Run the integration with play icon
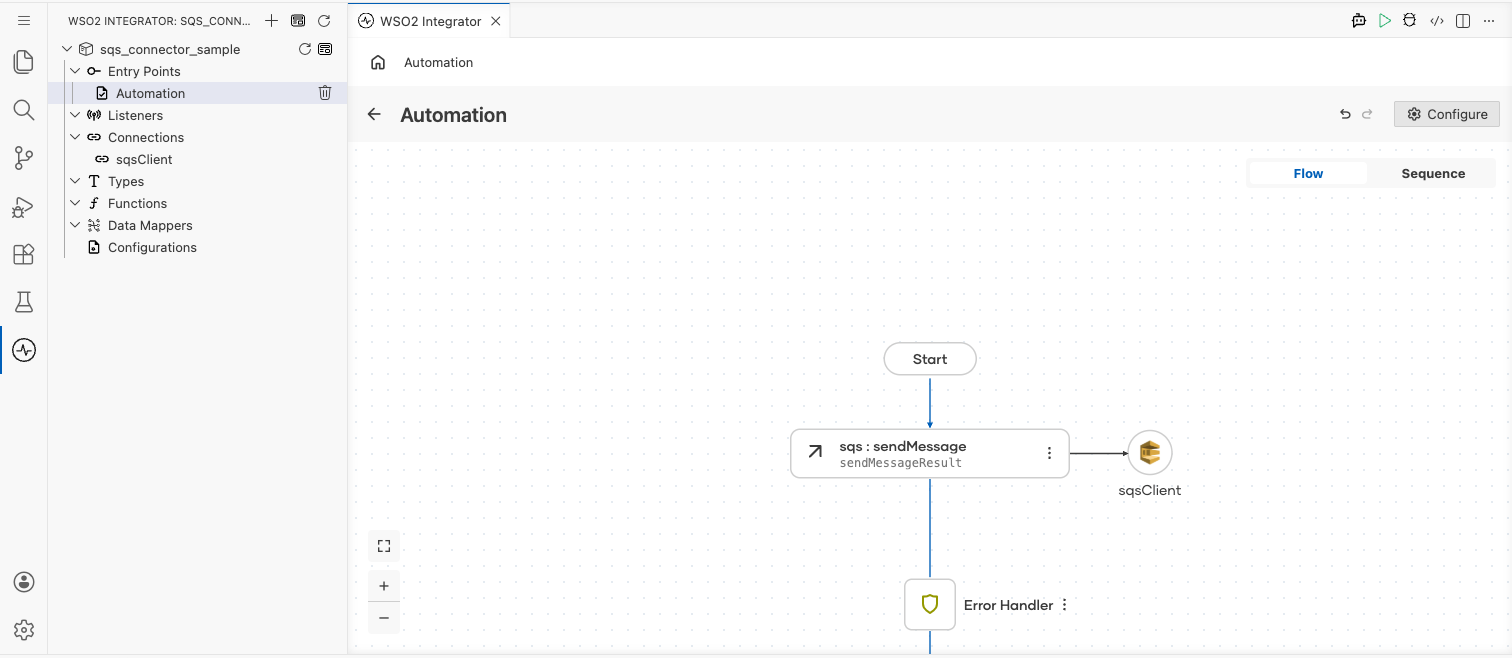 (1384, 21)
